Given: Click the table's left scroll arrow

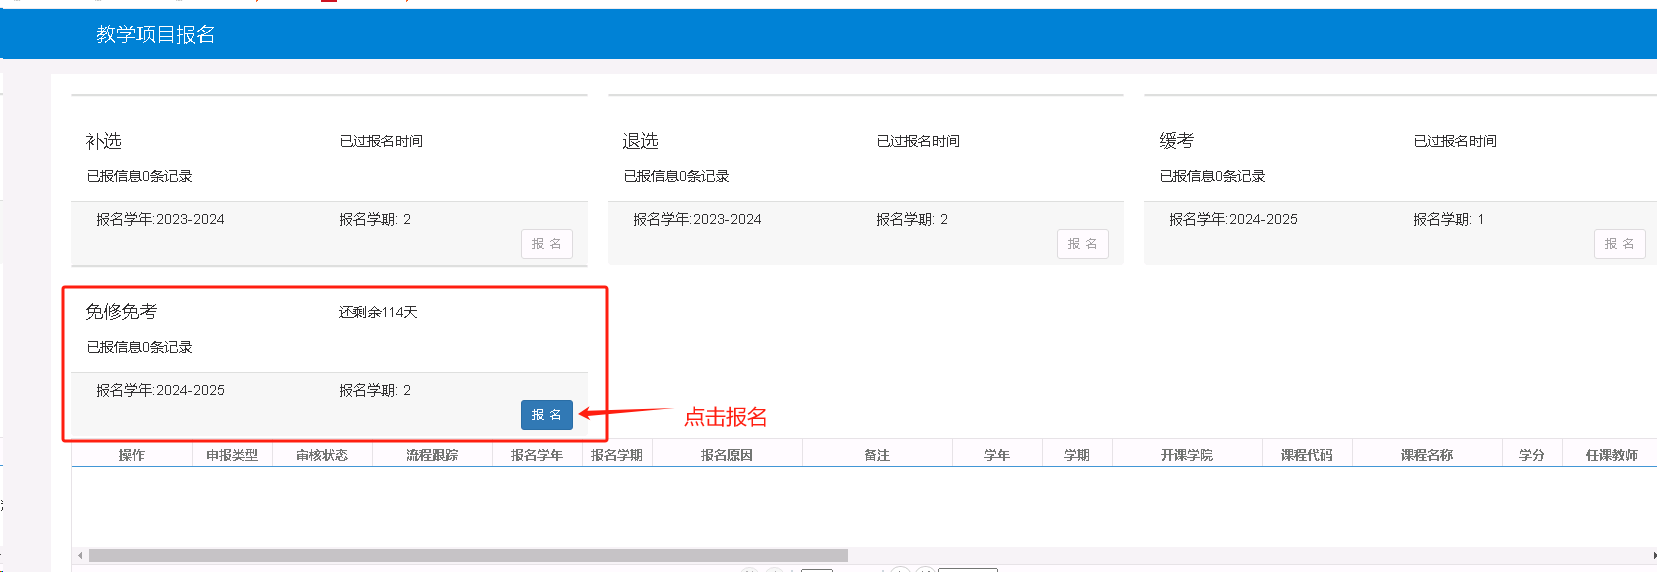Looking at the screenshot, I should coord(80,555).
